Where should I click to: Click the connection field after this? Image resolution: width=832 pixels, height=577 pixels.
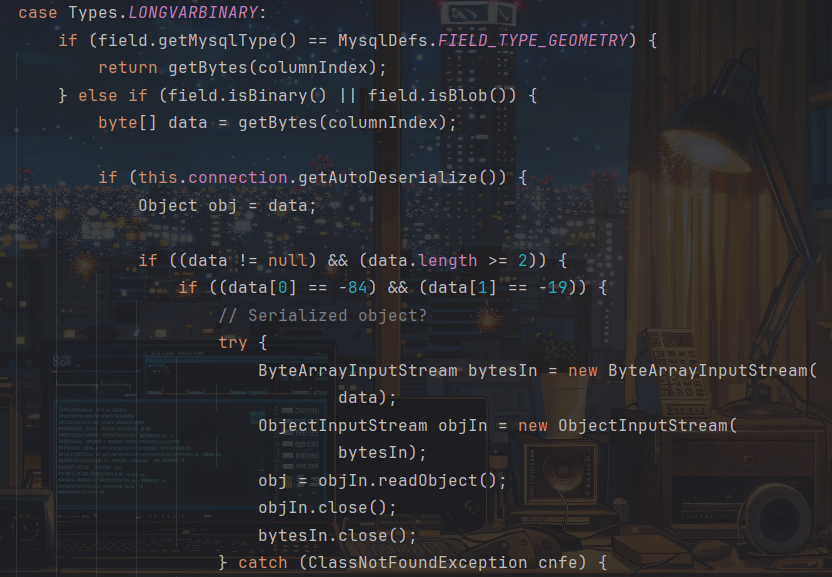[238, 177]
